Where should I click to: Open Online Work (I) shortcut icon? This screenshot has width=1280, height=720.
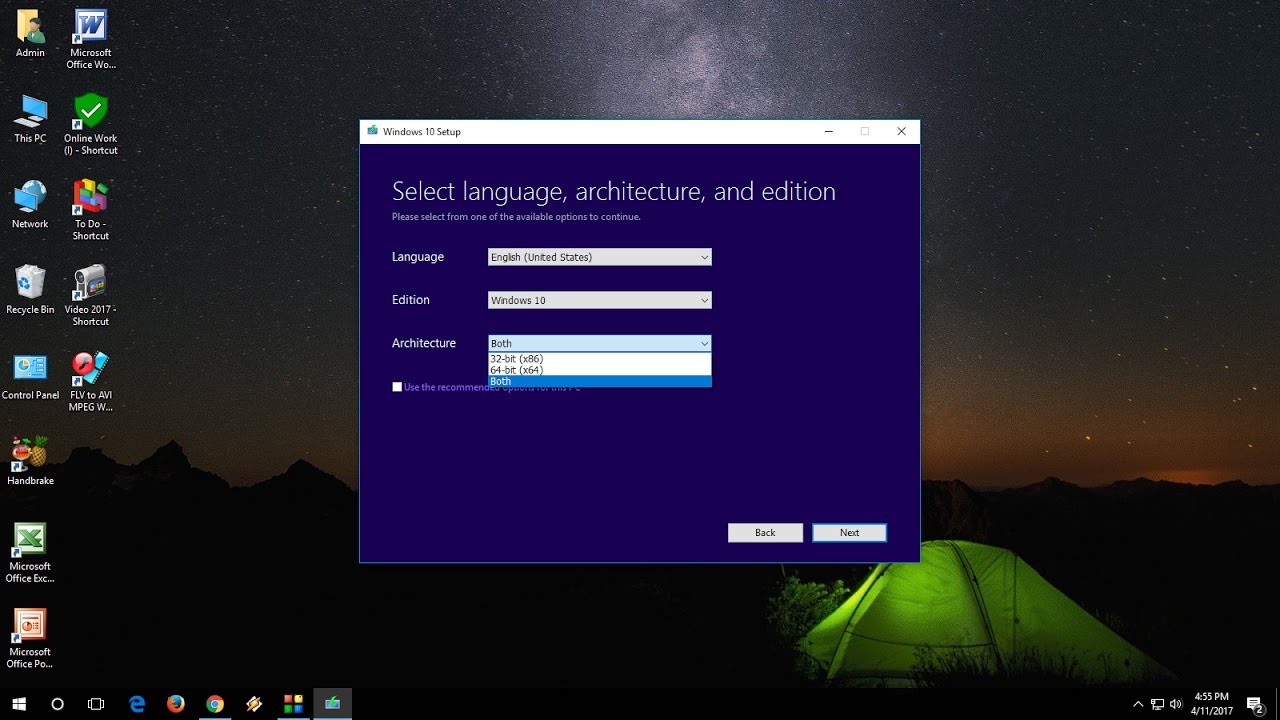[90, 125]
